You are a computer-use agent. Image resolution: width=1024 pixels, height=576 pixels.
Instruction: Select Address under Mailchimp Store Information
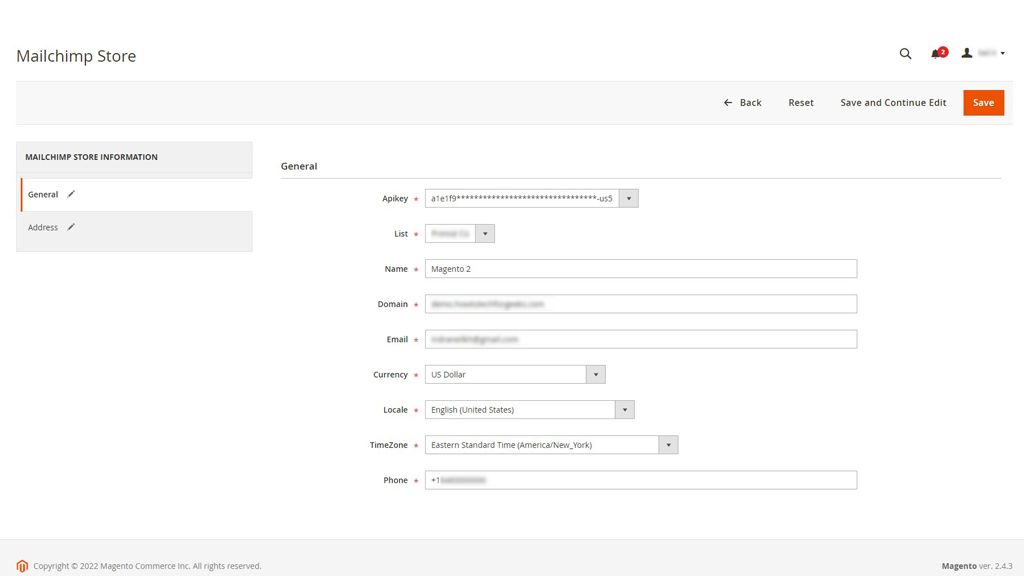(44, 227)
